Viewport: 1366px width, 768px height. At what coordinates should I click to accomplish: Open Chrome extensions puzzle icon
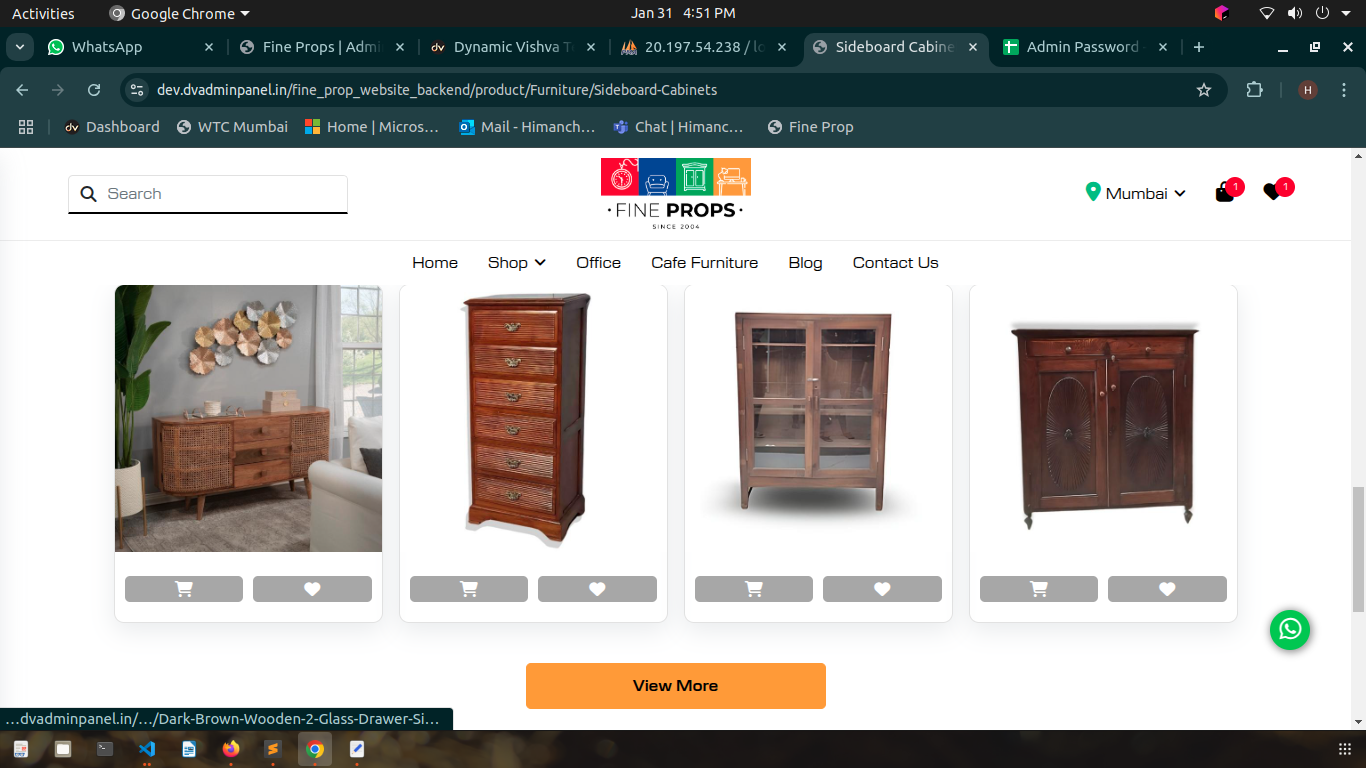[x=1254, y=90]
